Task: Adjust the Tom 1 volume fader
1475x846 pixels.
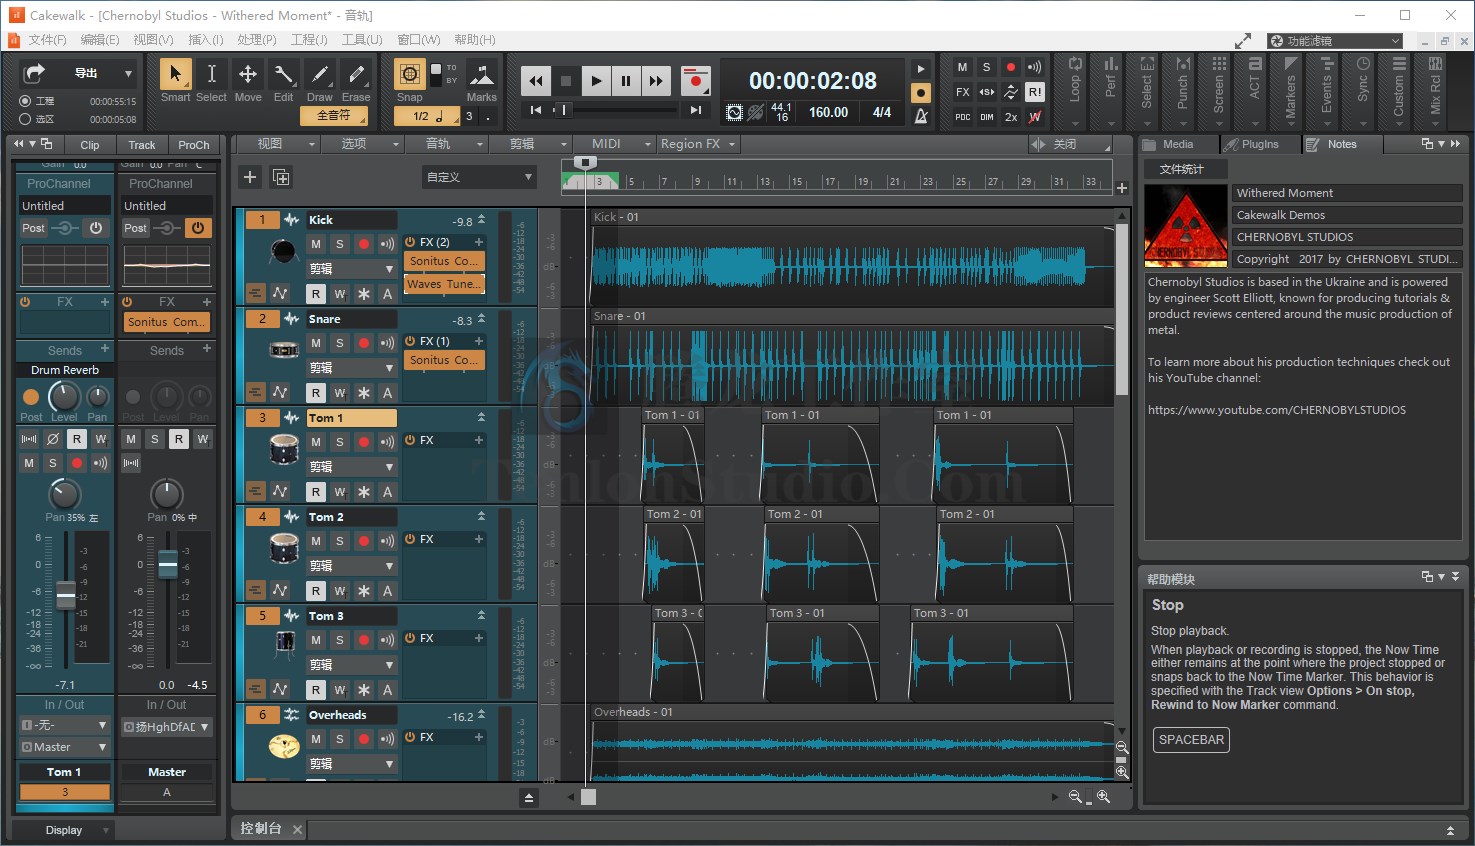Action: 65,594
